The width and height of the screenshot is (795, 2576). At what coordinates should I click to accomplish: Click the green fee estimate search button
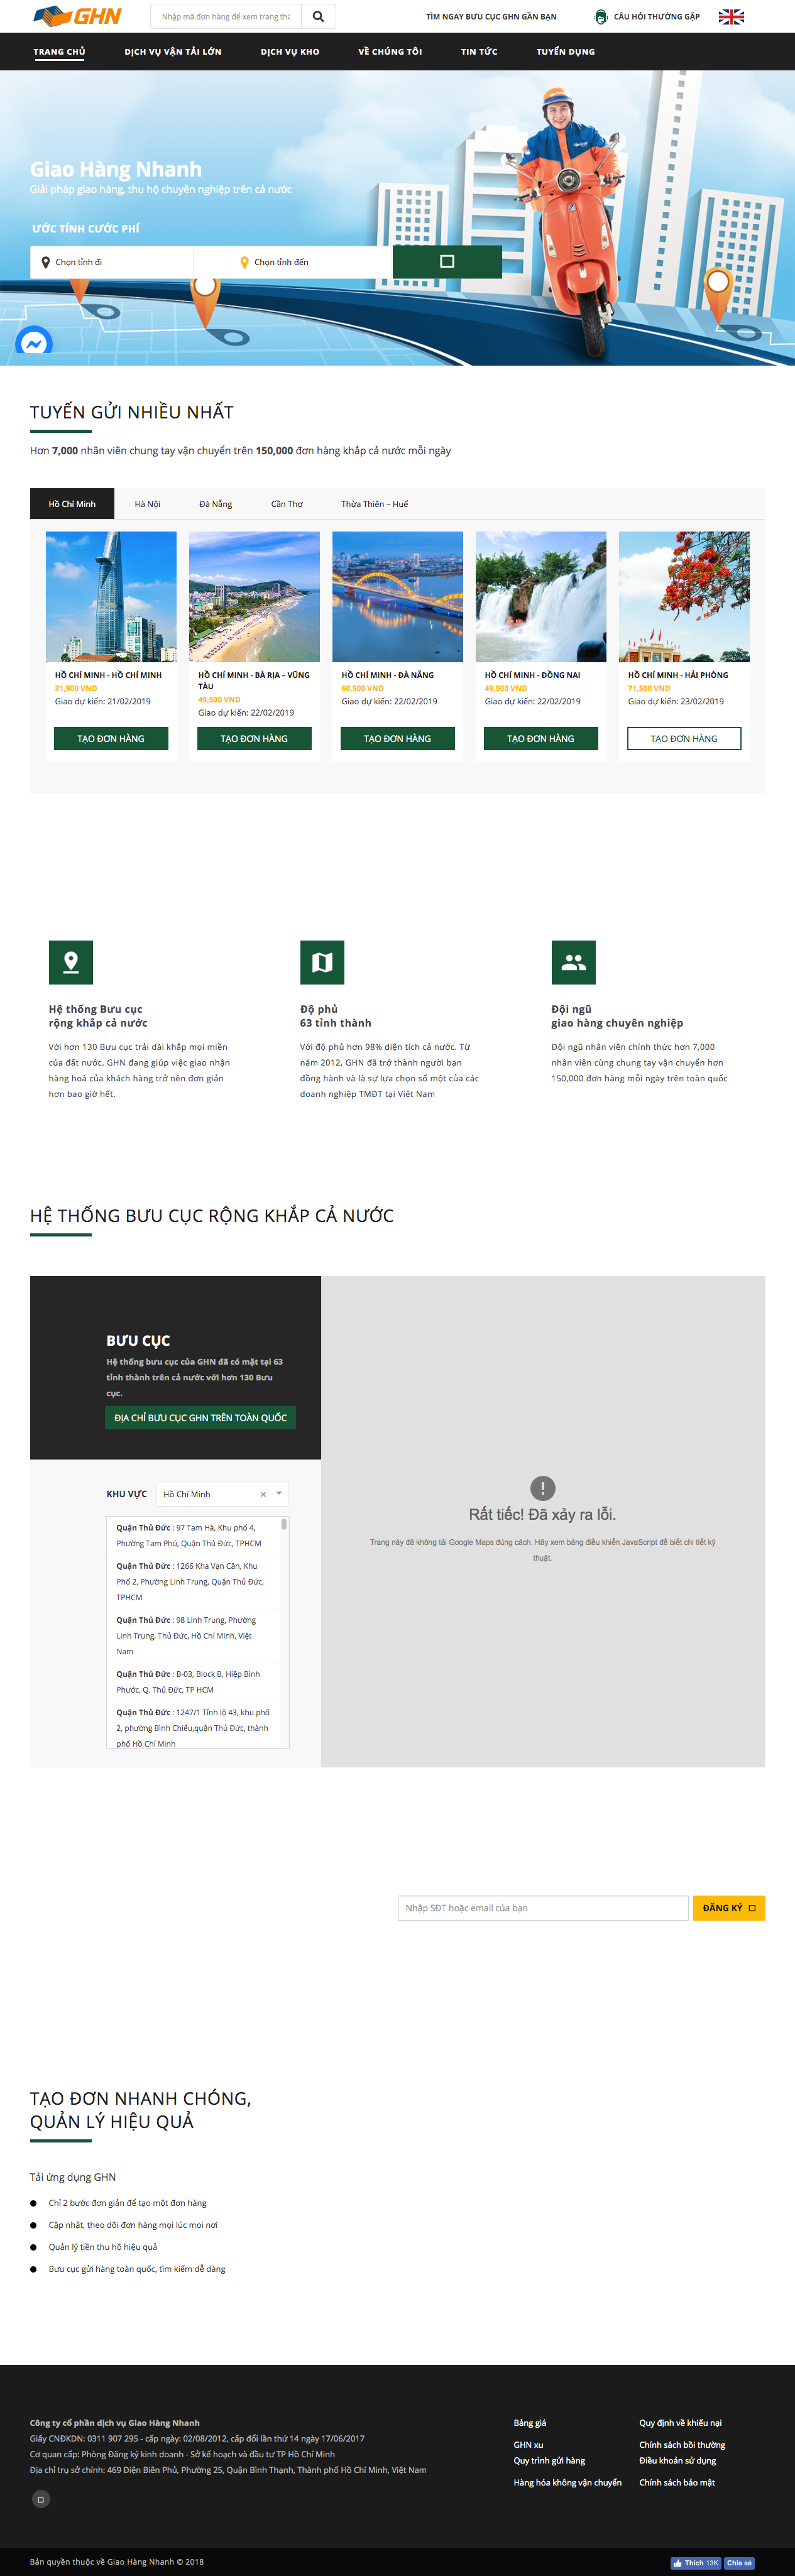(447, 261)
